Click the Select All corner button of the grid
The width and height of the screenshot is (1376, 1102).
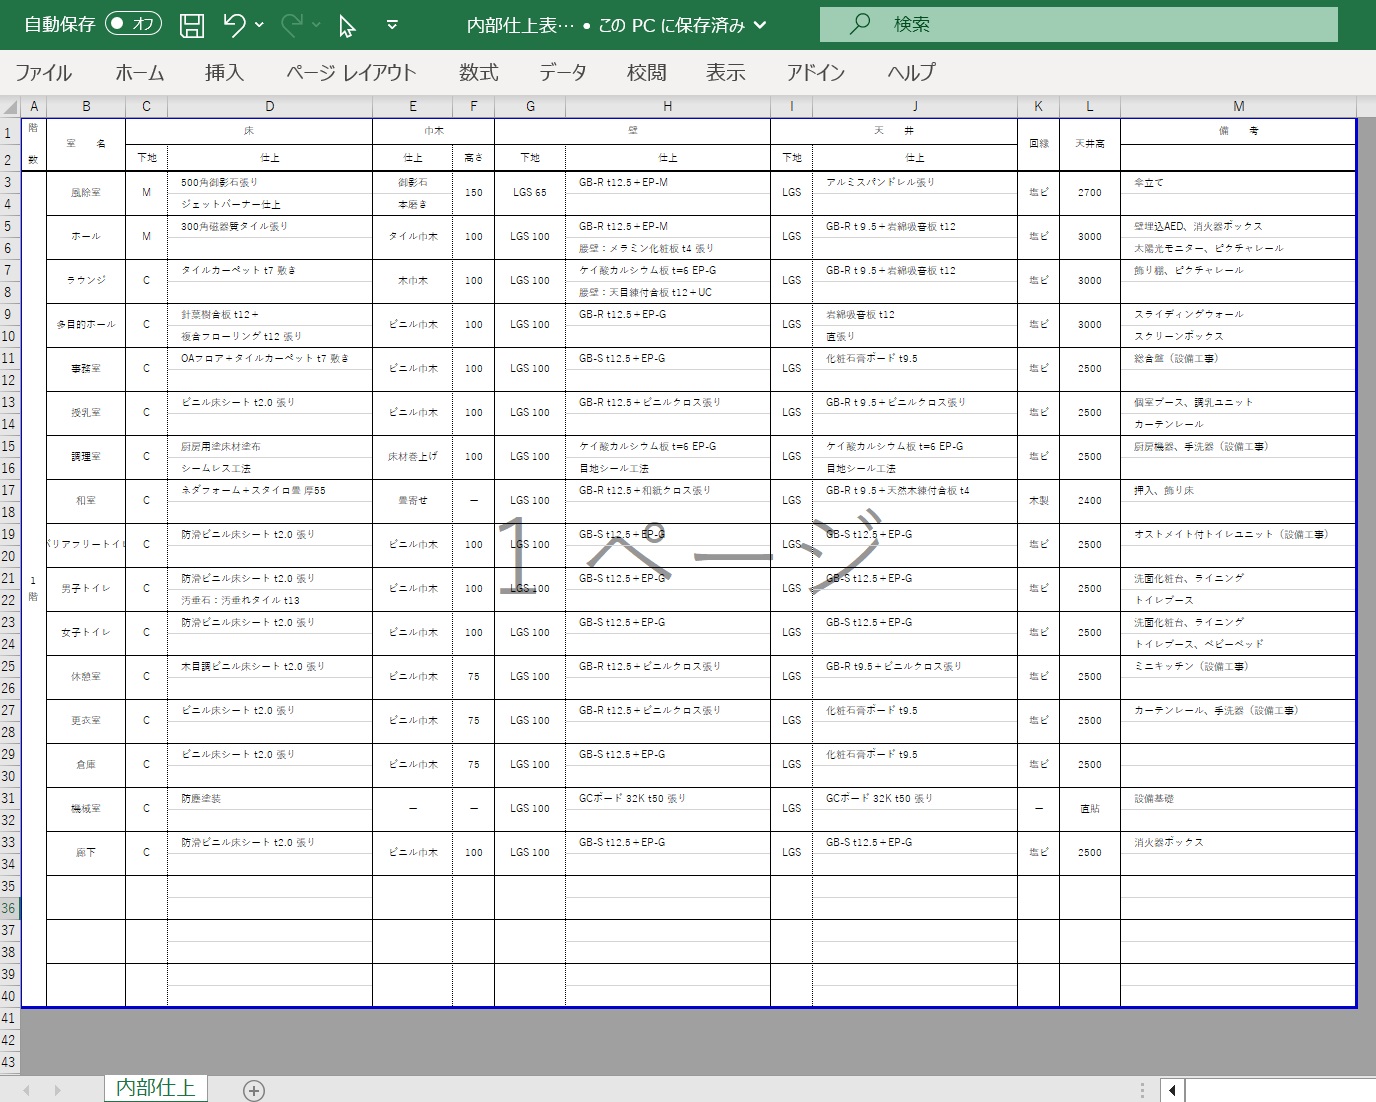10,105
